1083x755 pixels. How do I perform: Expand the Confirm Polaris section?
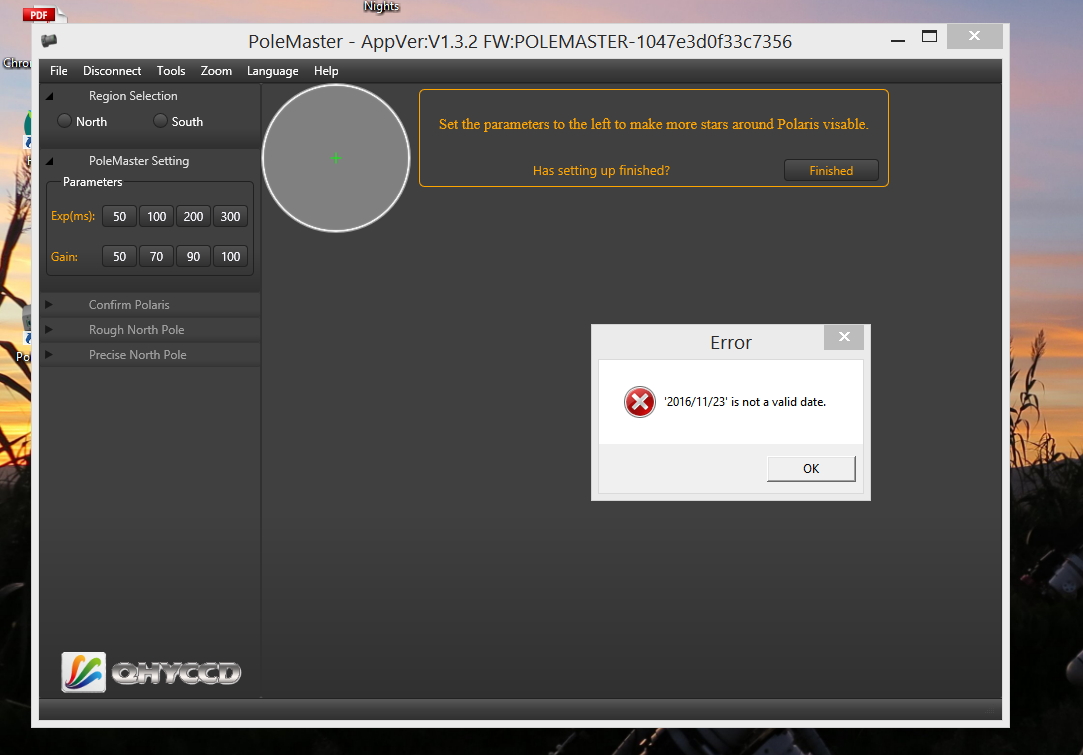pyautogui.click(x=49, y=305)
